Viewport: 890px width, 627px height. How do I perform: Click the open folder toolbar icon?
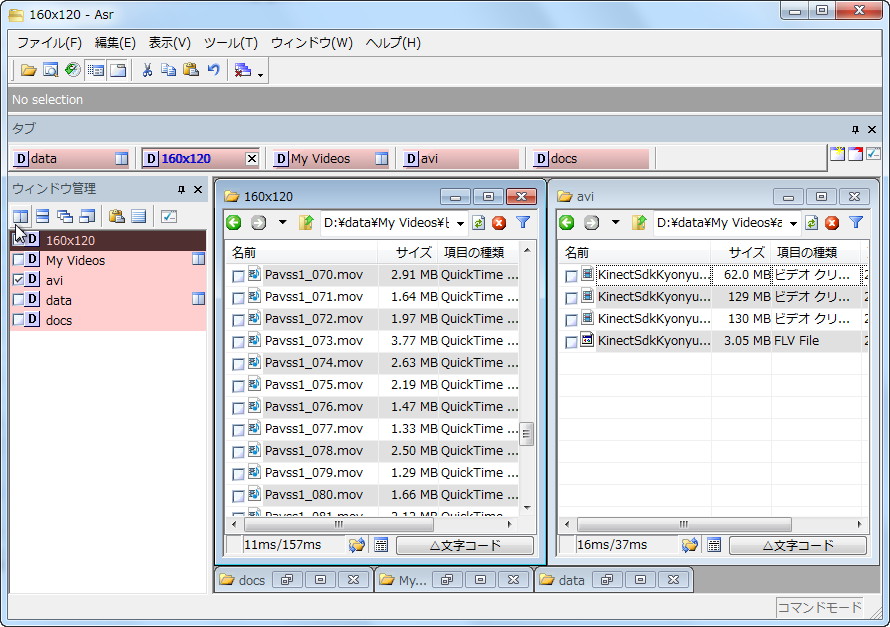pos(28,70)
